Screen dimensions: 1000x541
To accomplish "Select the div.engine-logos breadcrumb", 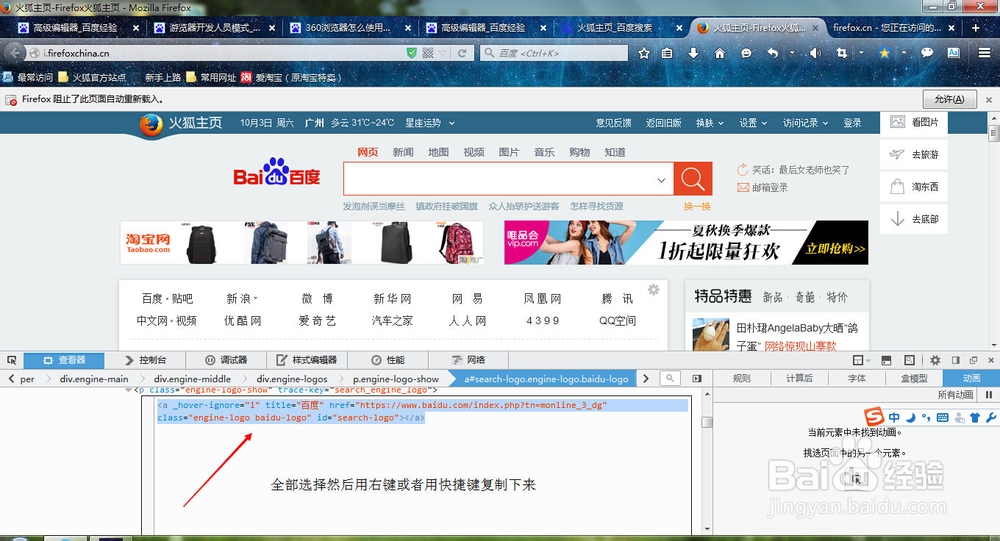I will 292,379.
